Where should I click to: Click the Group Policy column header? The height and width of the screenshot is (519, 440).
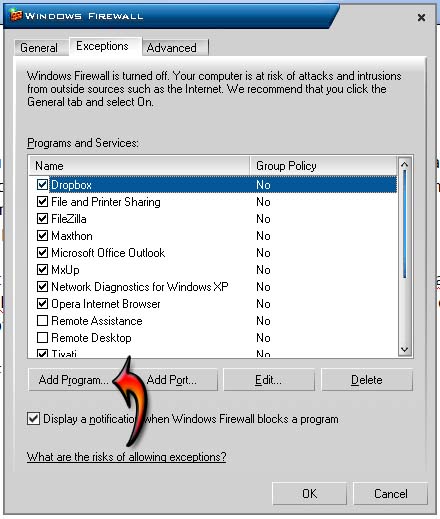[323, 166]
